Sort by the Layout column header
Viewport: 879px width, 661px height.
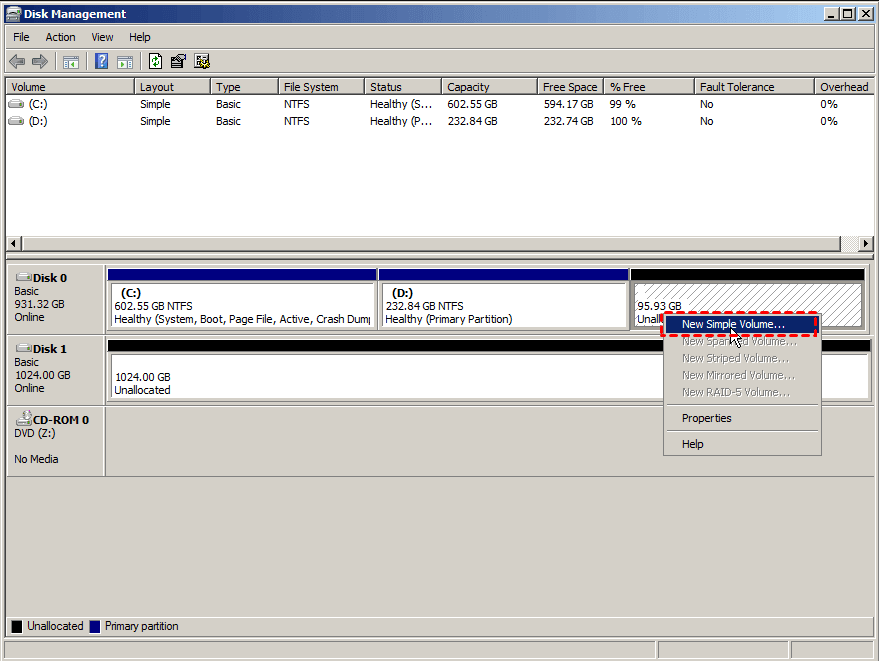(x=172, y=87)
